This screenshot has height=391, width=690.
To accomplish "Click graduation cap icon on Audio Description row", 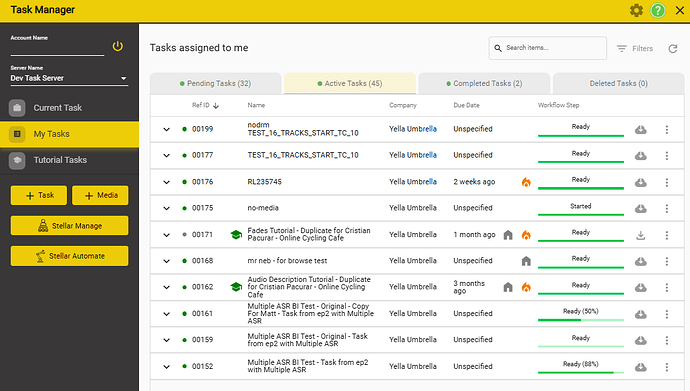I will pyautogui.click(x=236, y=287).
